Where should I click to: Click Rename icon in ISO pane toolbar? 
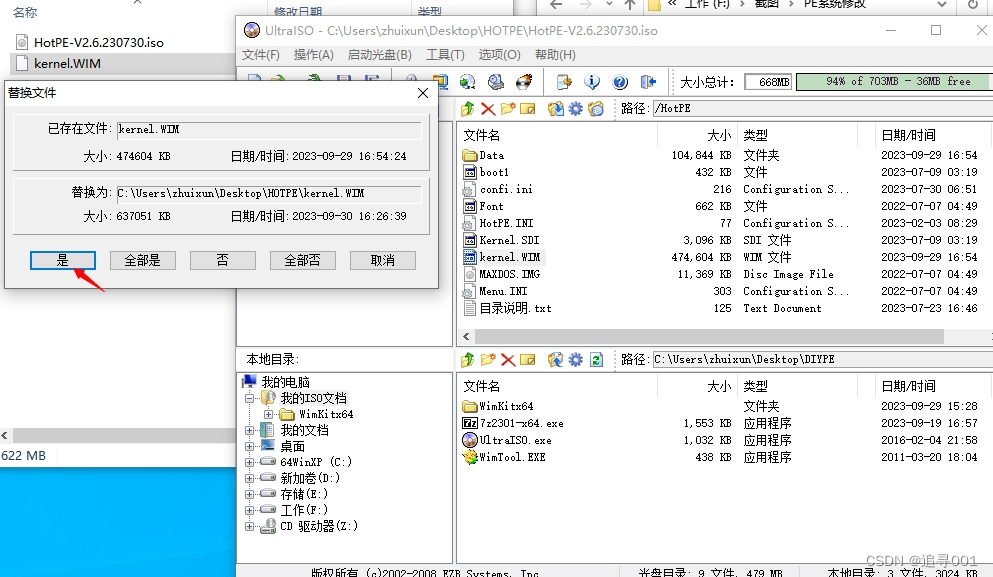(x=528, y=109)
